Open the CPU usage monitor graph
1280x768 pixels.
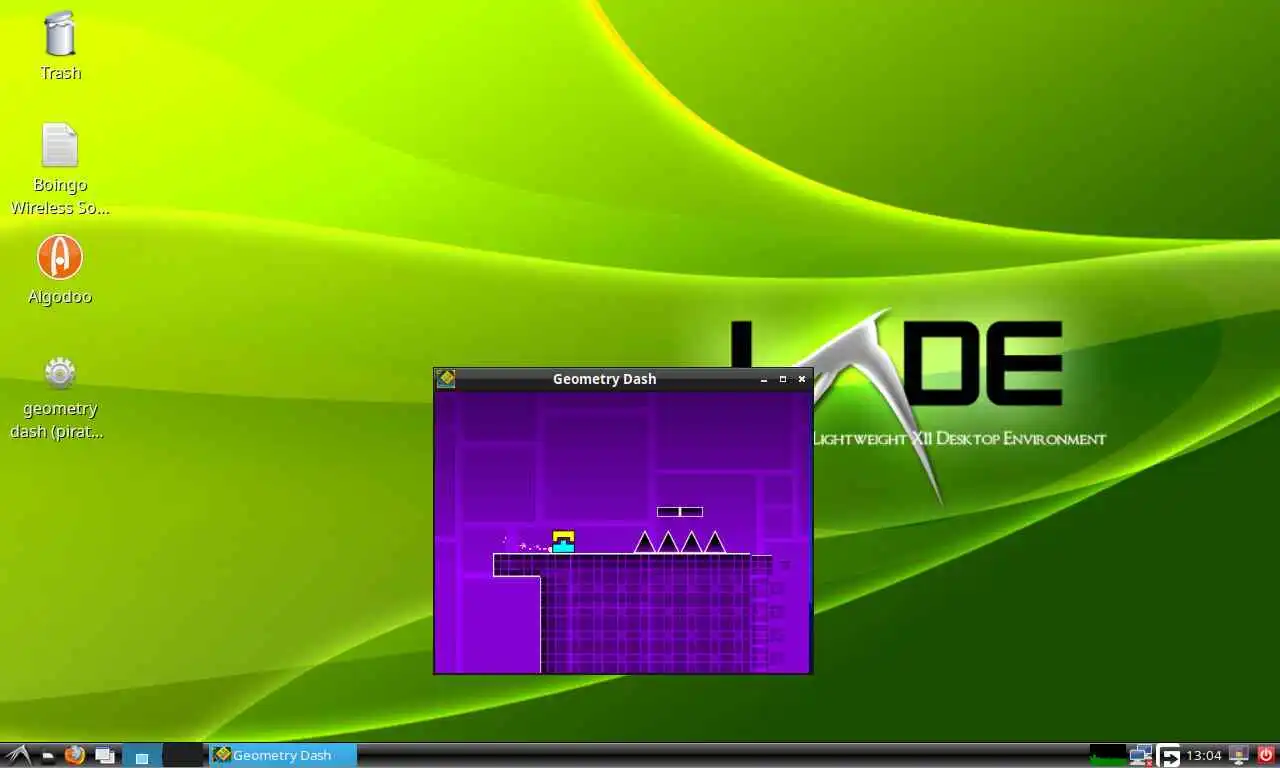[x=1107, y=755]
